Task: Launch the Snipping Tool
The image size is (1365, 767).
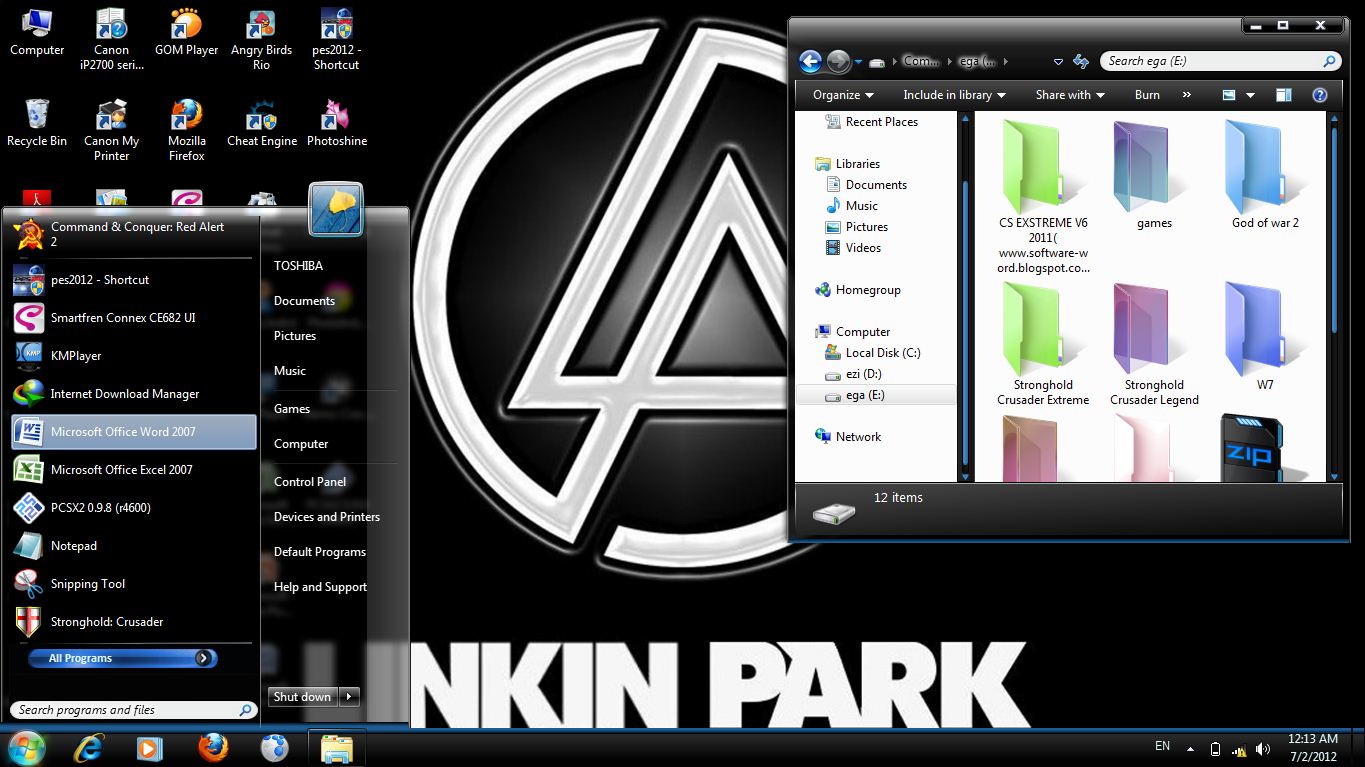Action: [x=133, y=584]
